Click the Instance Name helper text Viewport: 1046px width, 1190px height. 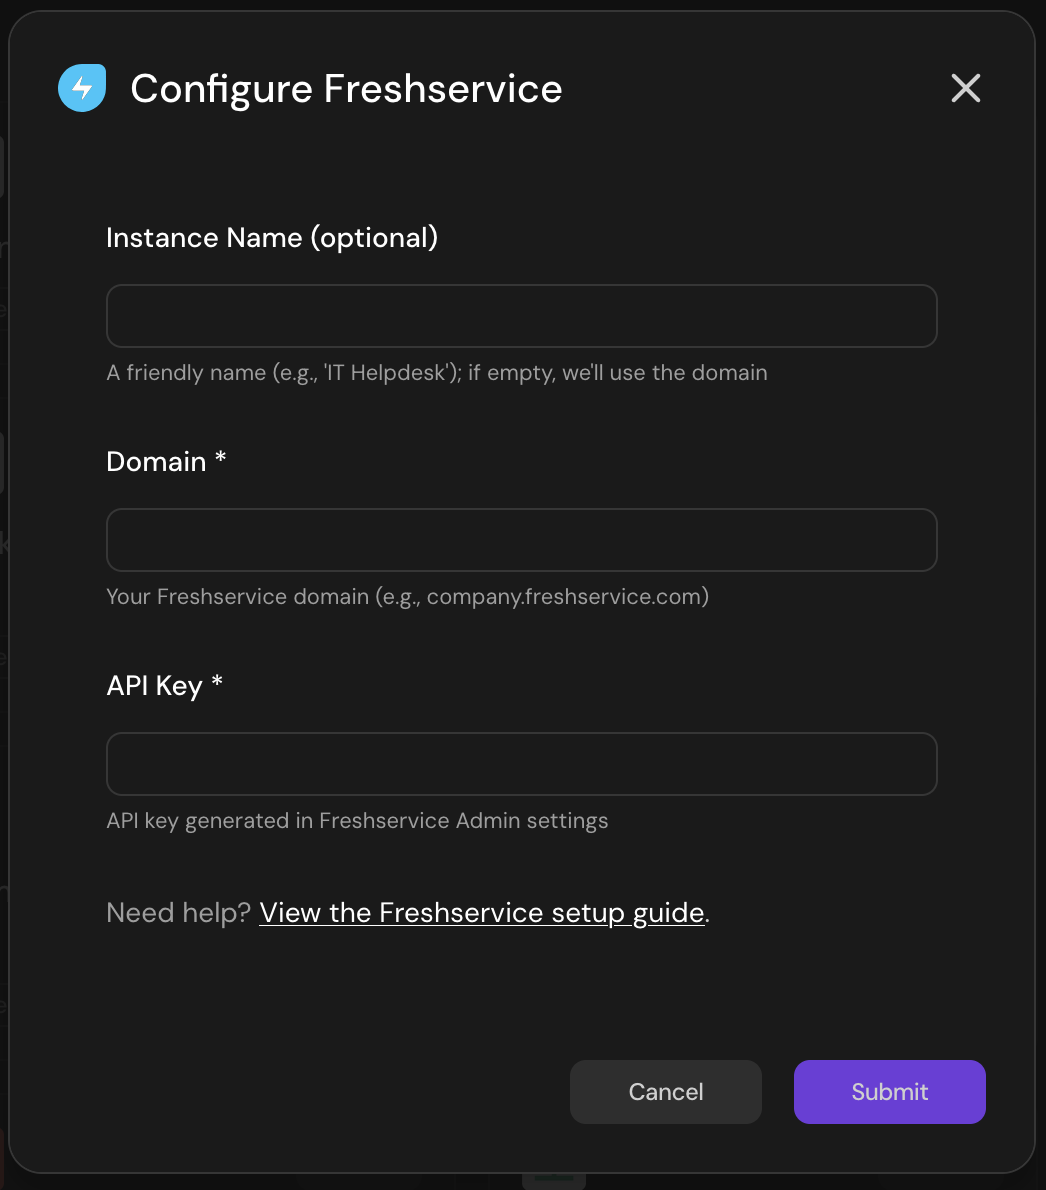[437, 372]
